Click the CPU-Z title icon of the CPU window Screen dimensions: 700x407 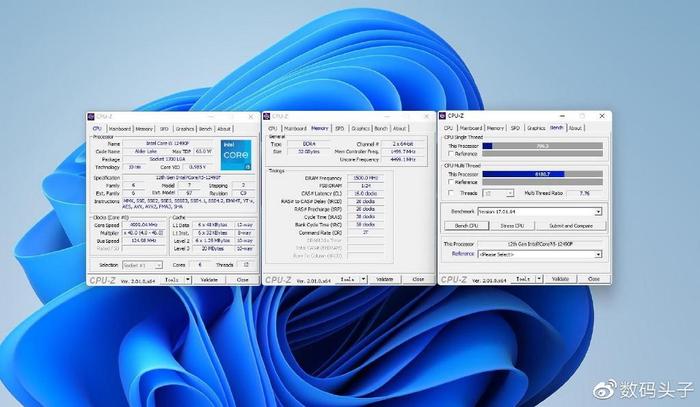[x=92, y=116]
